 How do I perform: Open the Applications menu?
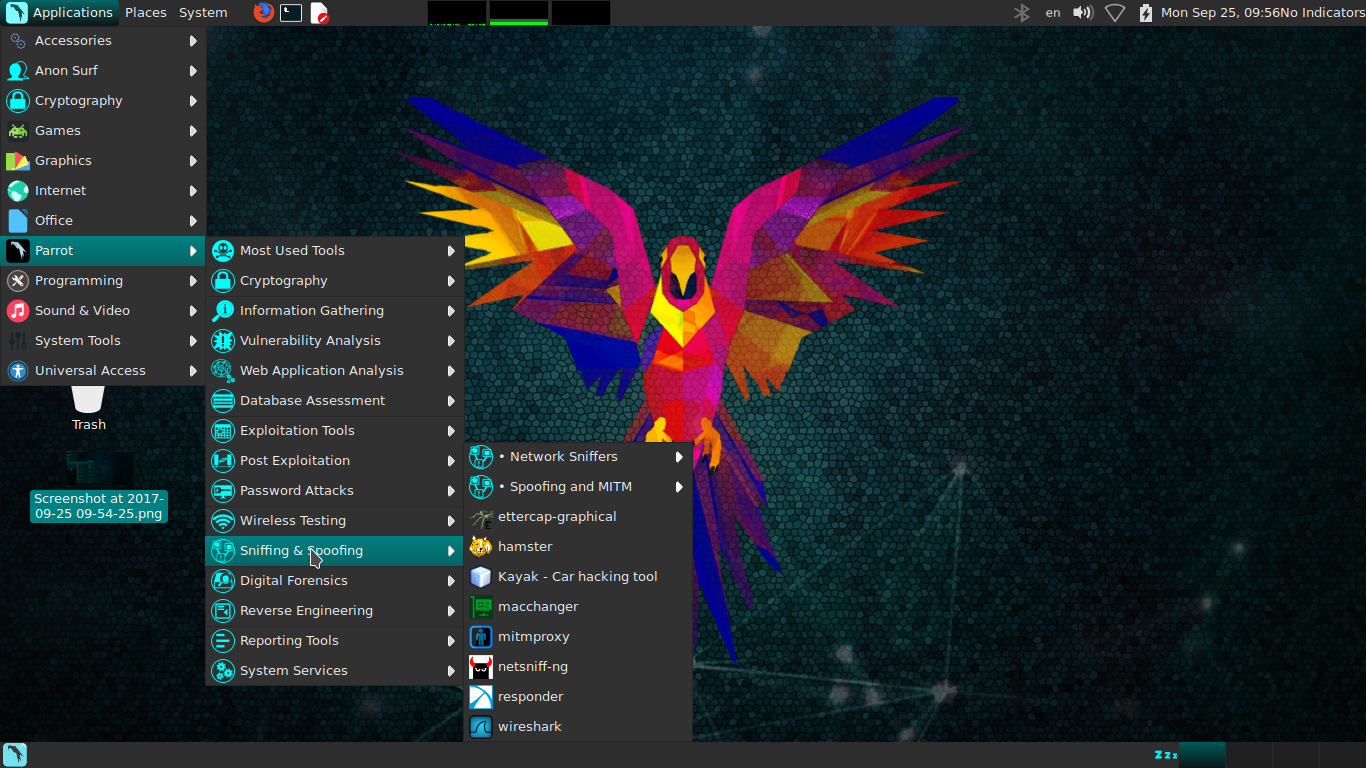[59, 13]
